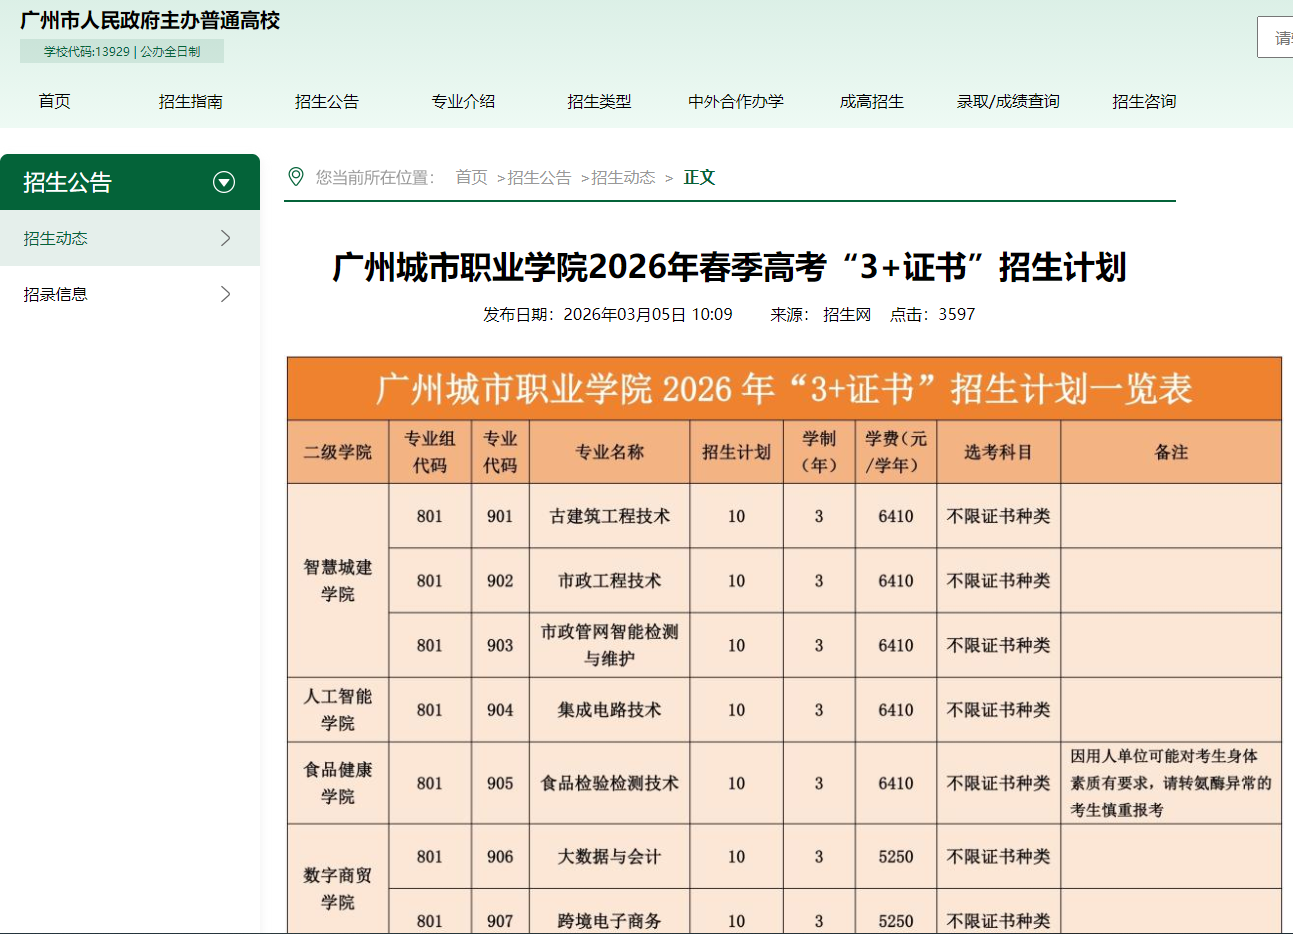Open the 招生咨询 navigation menu item
The width and height of the screenshot is (1293, 934).
pyautogui.click(x=1143, y=101)
